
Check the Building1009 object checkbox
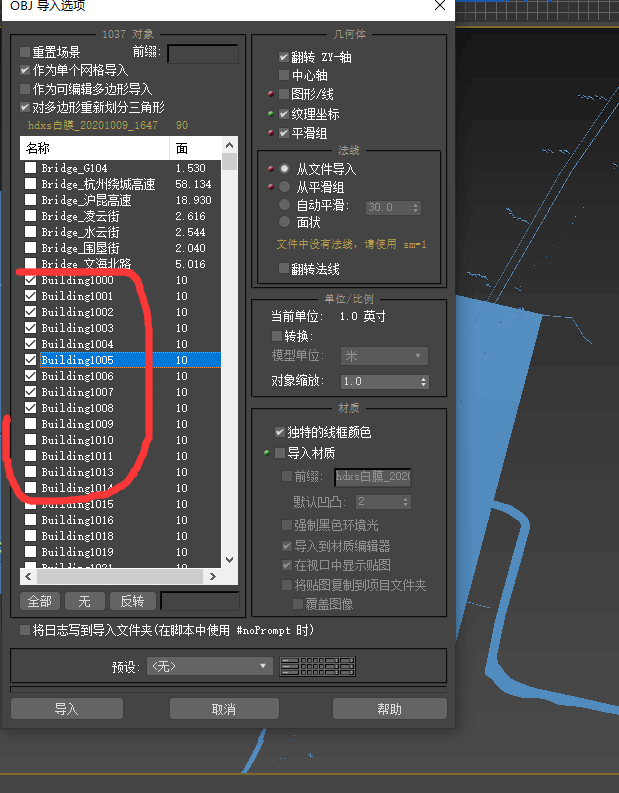click(x=31, y=424)
